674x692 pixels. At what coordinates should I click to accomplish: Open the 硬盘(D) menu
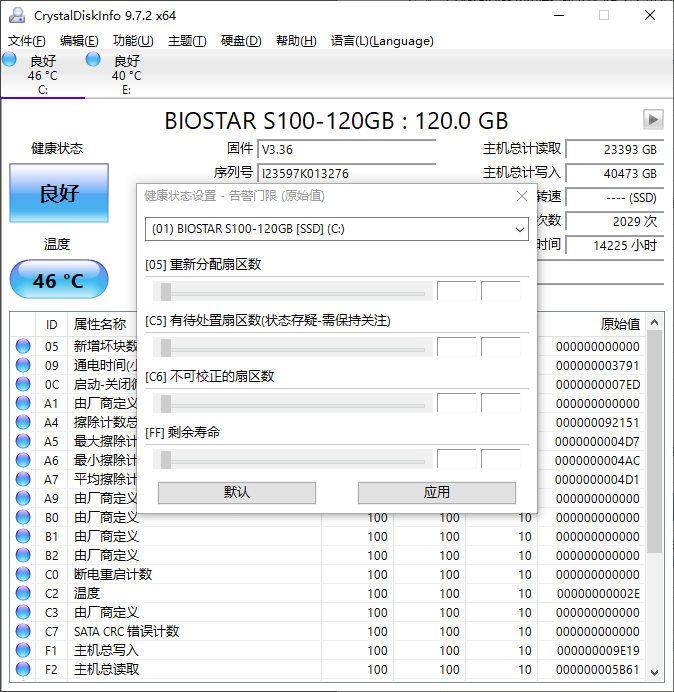(241, 41)
